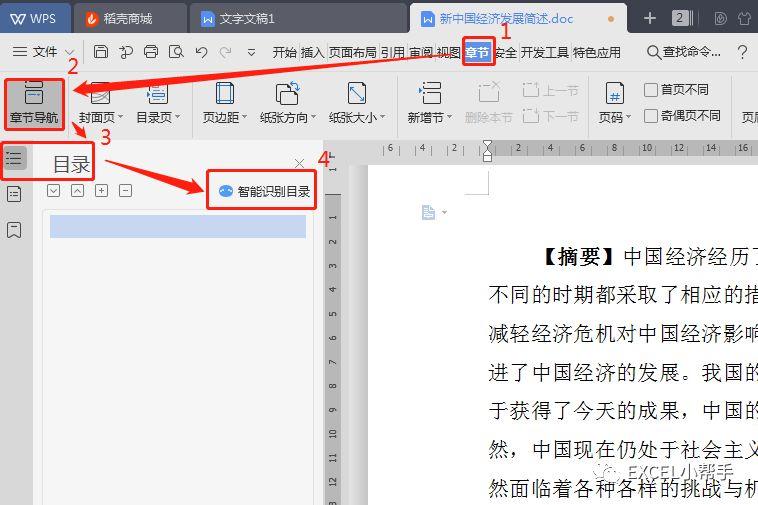Open the 引用 ribbon tab
The height and width of the screenshot is (505, 758).
coord(393,52)
